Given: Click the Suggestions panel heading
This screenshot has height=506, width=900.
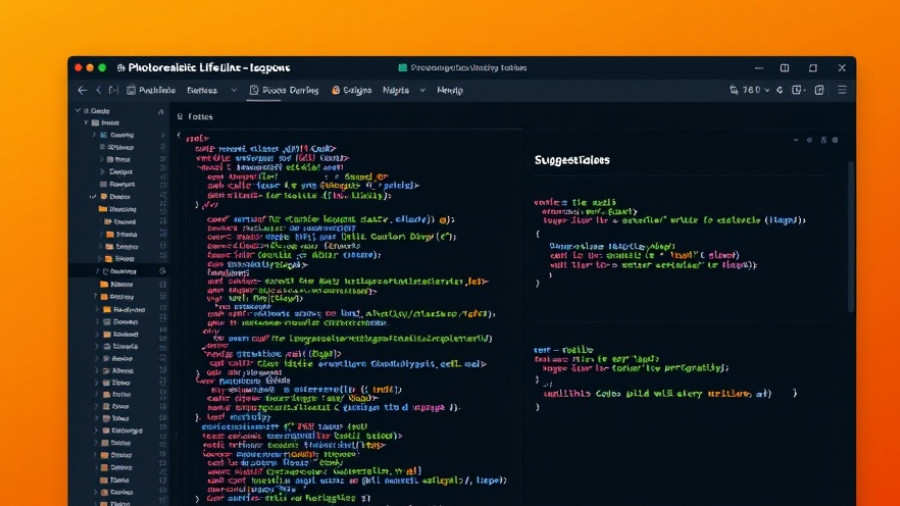Looking at the screenshot, I should pos(572,160).
